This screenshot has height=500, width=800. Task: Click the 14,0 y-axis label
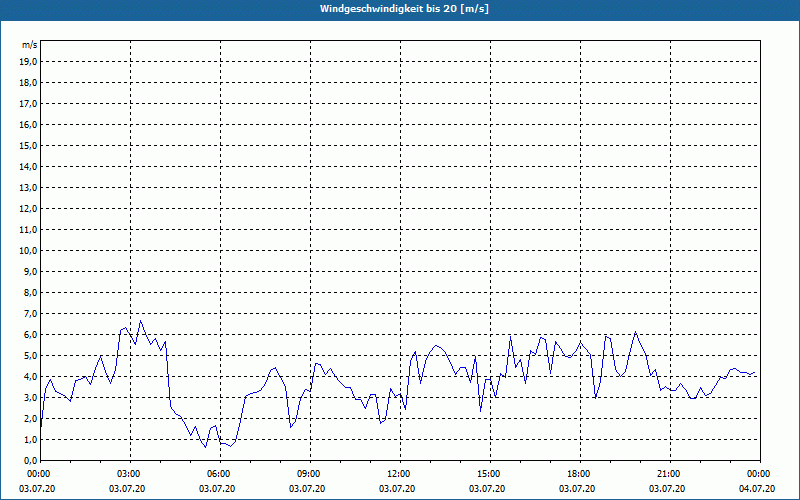[28, 166]
